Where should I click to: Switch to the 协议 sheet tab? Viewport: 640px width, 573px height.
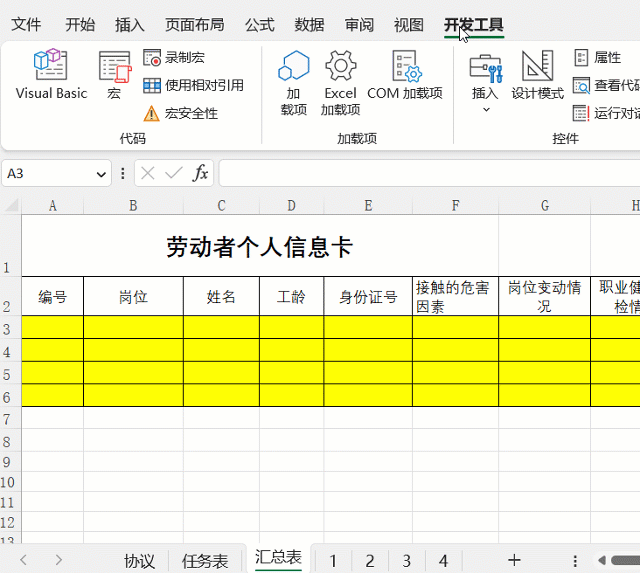[140, 561]
